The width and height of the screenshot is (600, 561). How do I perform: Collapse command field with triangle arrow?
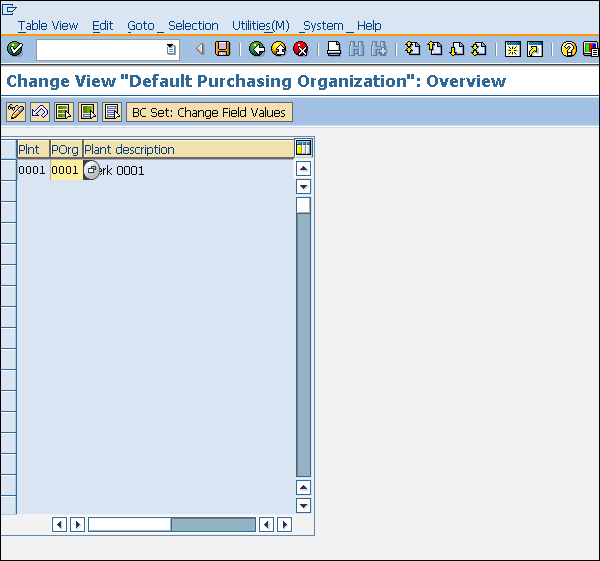pos(200,49)
